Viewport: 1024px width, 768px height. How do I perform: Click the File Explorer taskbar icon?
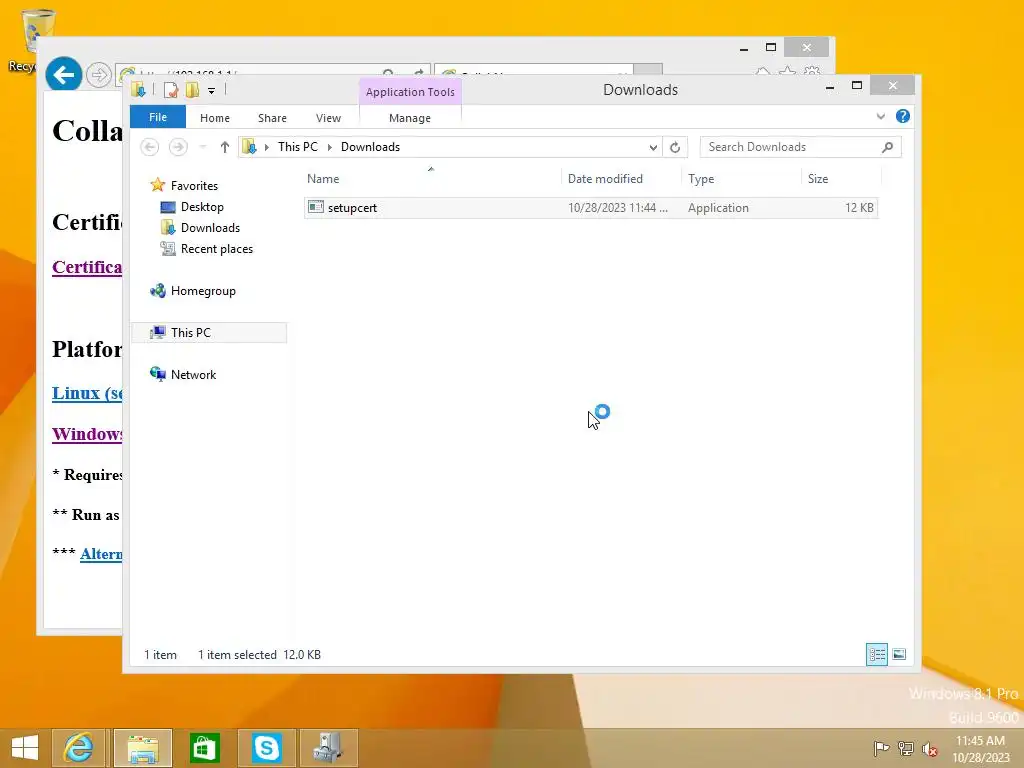point(143,748)
